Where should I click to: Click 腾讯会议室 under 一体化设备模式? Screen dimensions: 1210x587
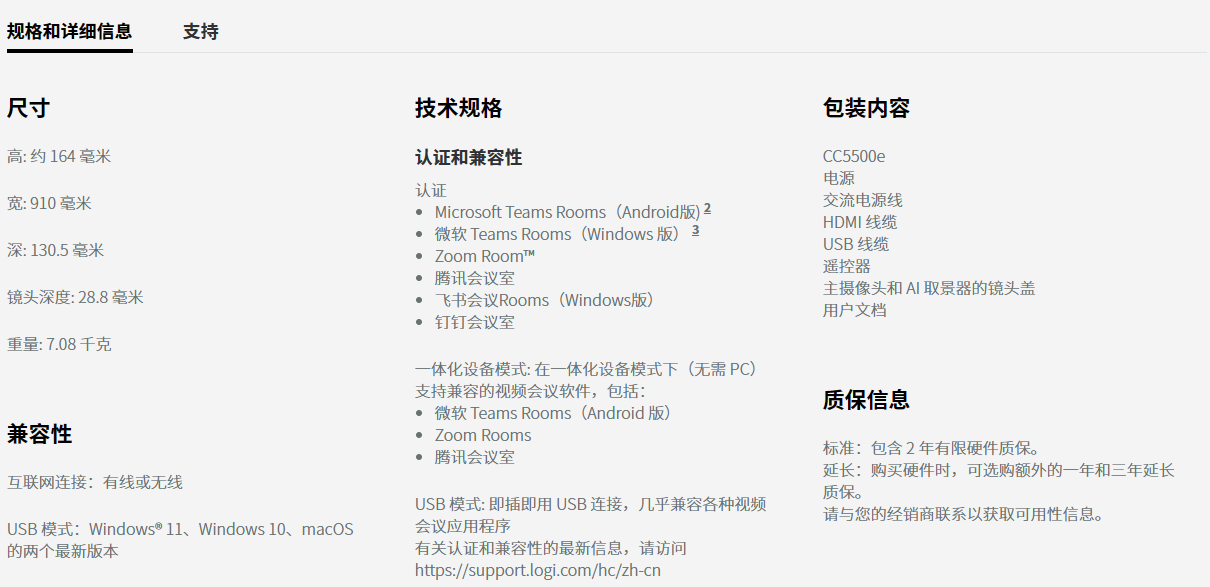pos(475,457)
